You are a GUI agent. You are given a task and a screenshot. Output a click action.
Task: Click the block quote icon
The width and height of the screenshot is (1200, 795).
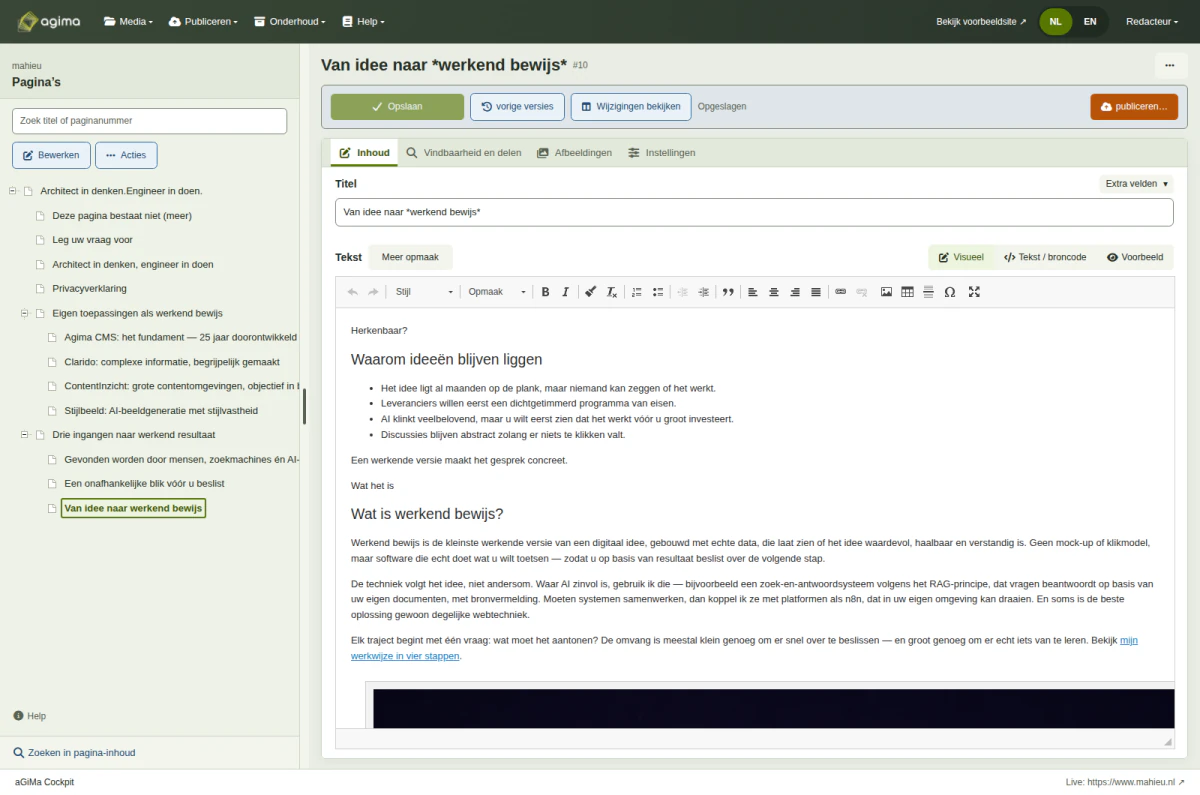[x=728, y=292]
